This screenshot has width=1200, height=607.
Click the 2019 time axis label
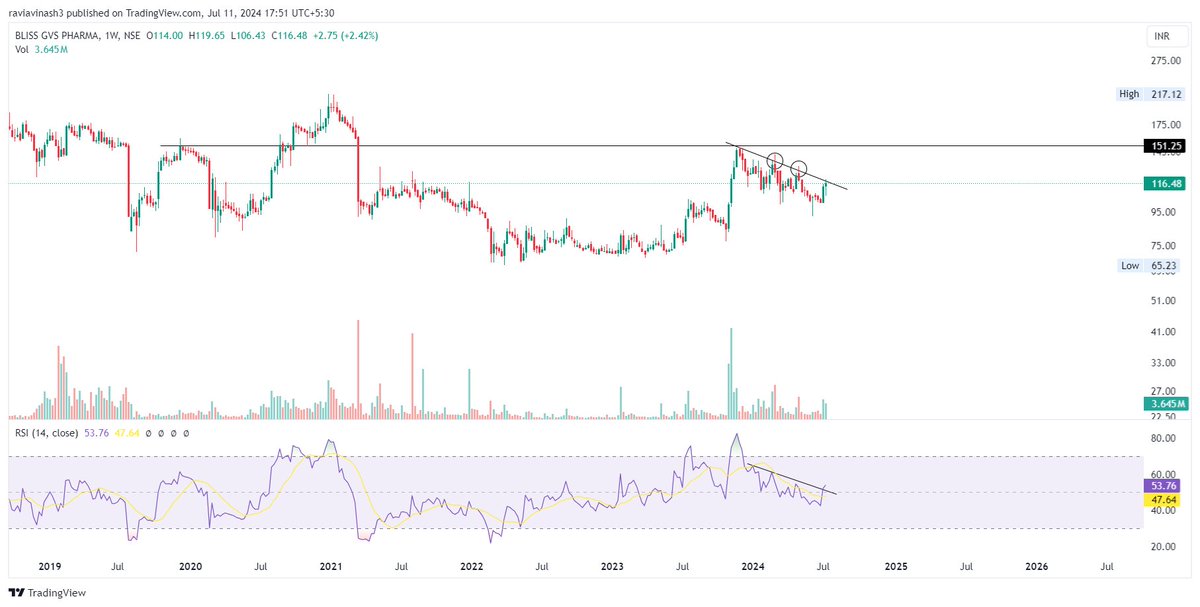49,566
